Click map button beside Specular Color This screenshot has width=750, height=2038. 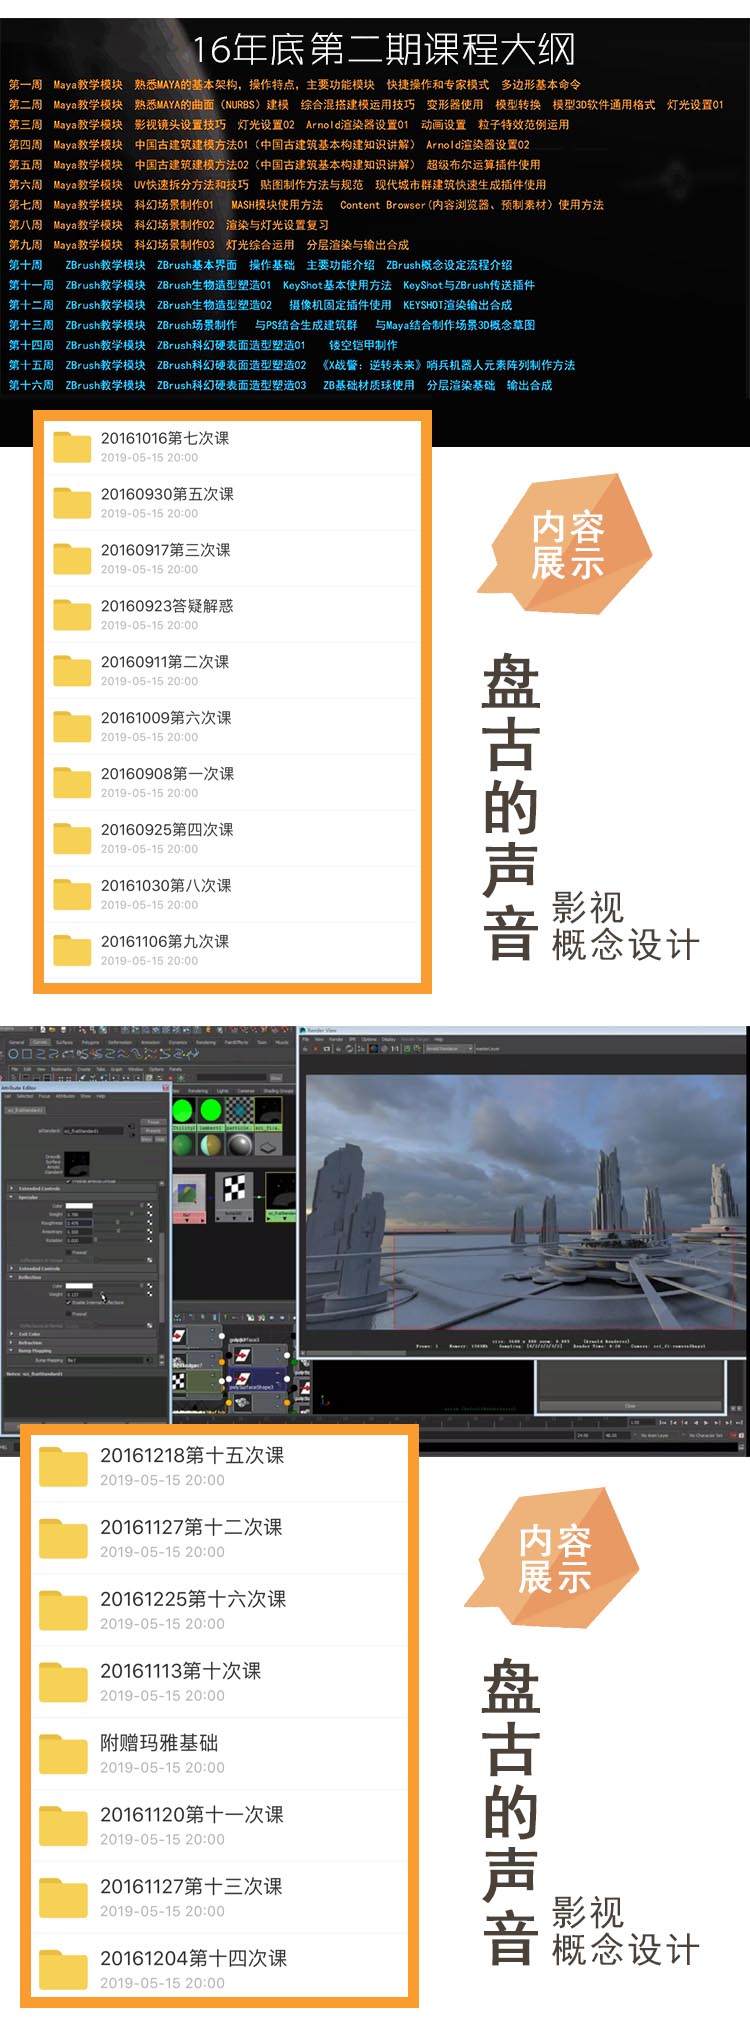pyautogui.click(x=149, y=1205)
